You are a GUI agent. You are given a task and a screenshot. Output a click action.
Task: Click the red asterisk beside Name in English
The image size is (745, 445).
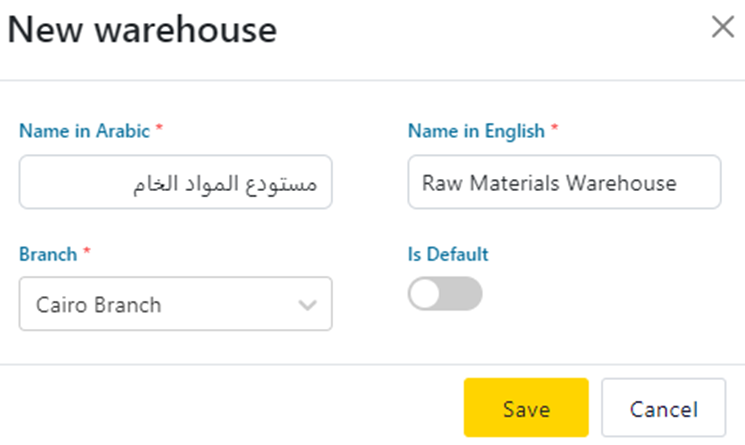click(555, 130)
